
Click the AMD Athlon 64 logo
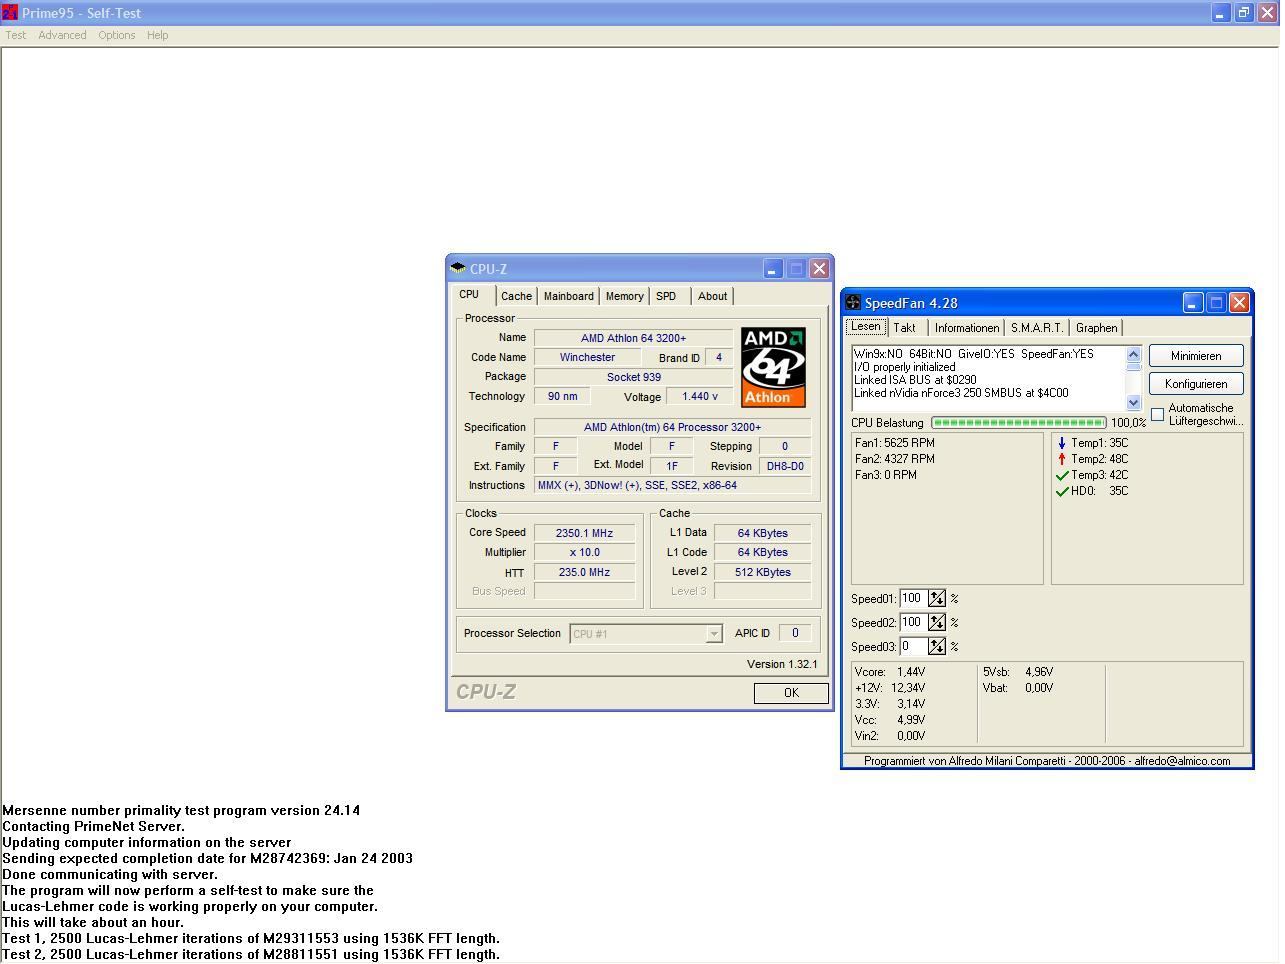tap(773, 367)
